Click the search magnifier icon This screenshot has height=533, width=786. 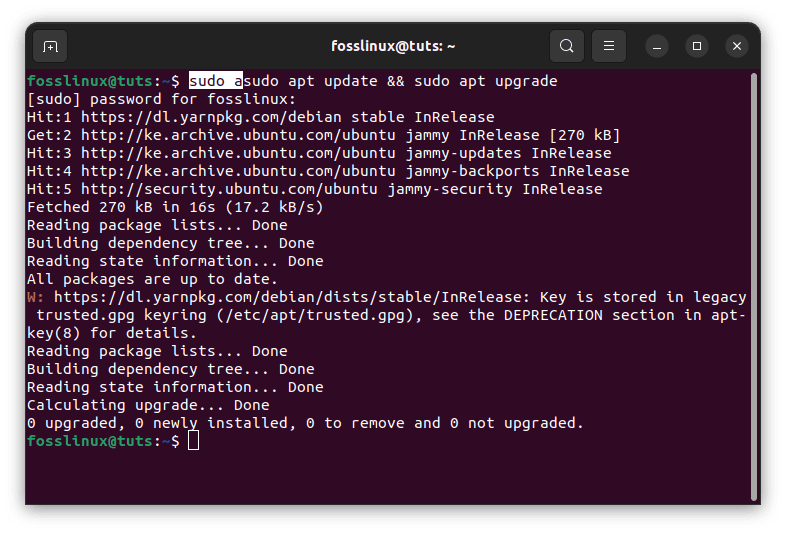click(567, 46)
